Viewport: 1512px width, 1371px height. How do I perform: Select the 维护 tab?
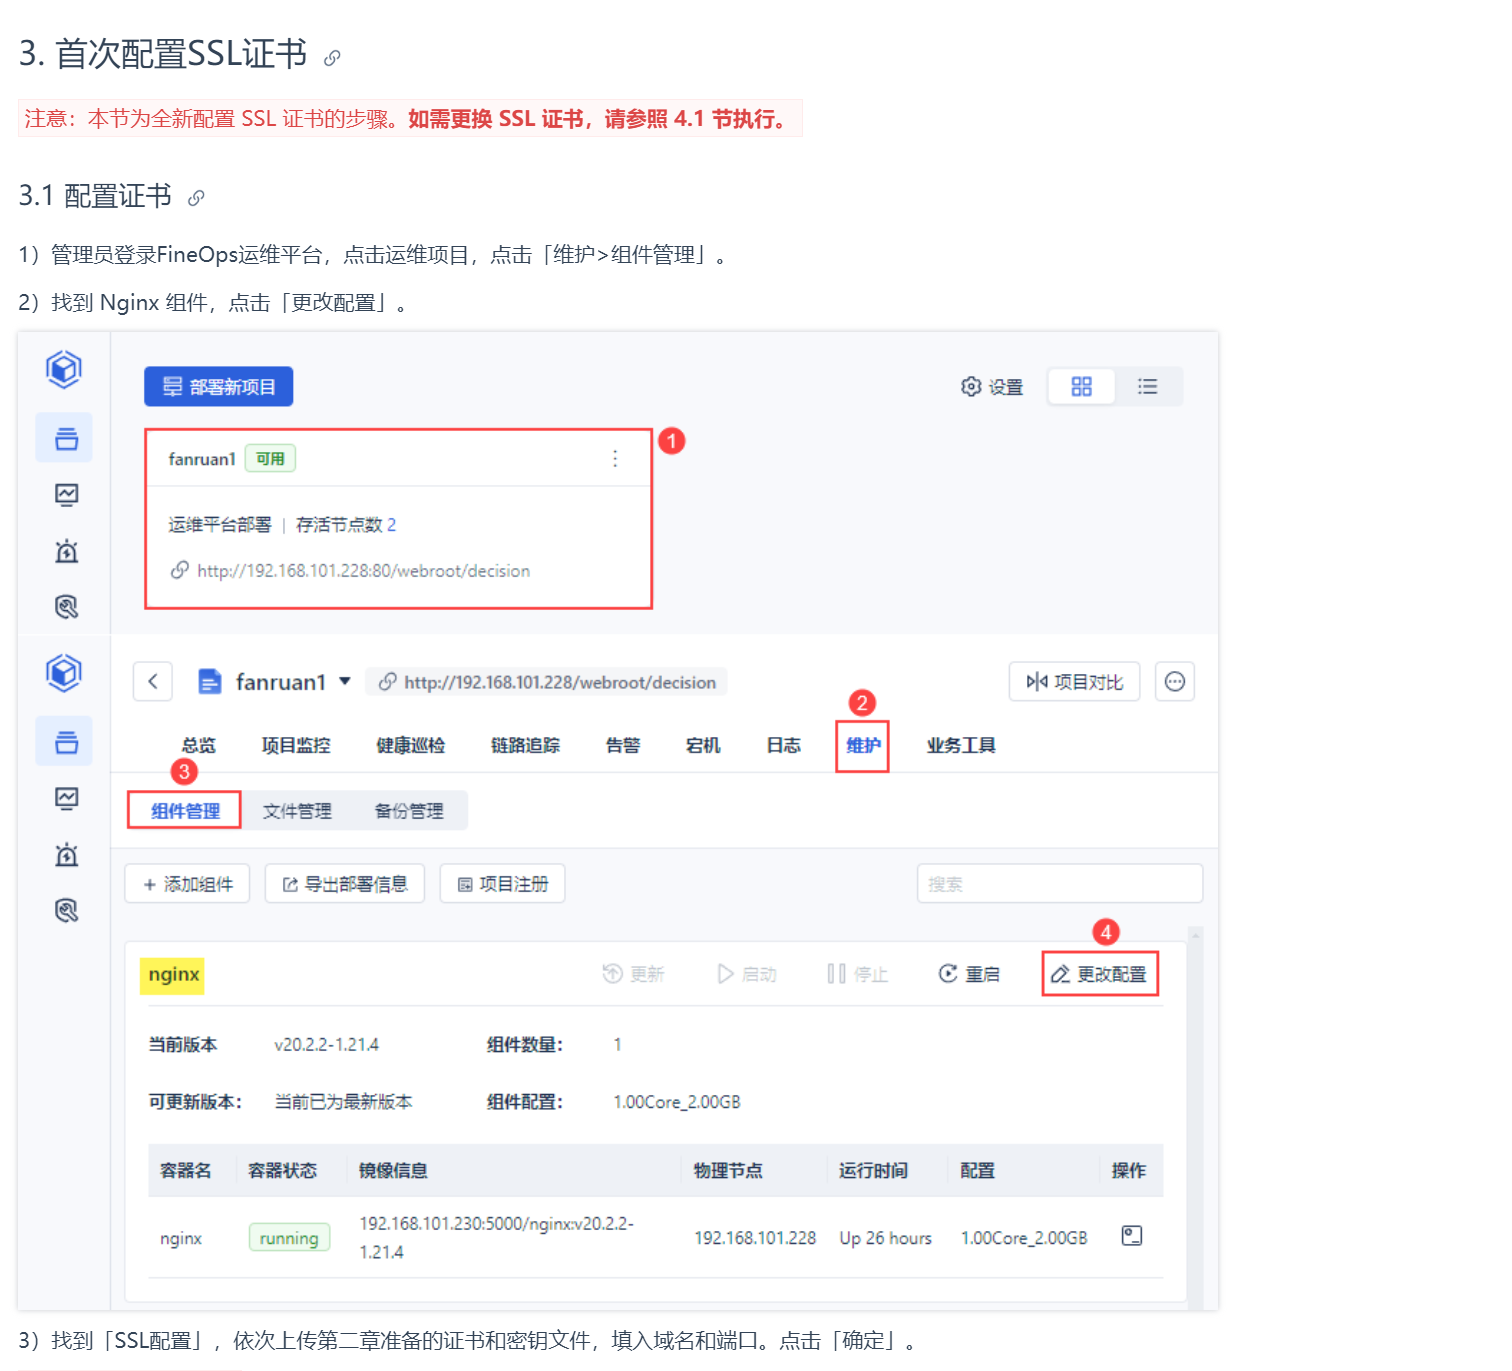pyautogui.click(x=863, y=745)
